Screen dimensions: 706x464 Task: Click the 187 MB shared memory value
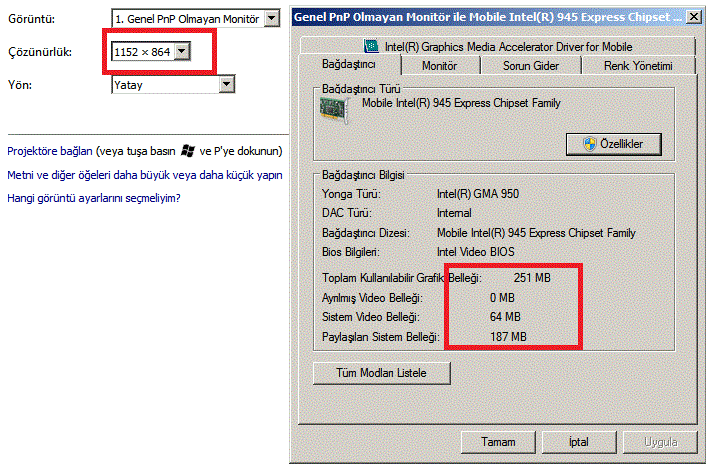(x=508, y=337)
